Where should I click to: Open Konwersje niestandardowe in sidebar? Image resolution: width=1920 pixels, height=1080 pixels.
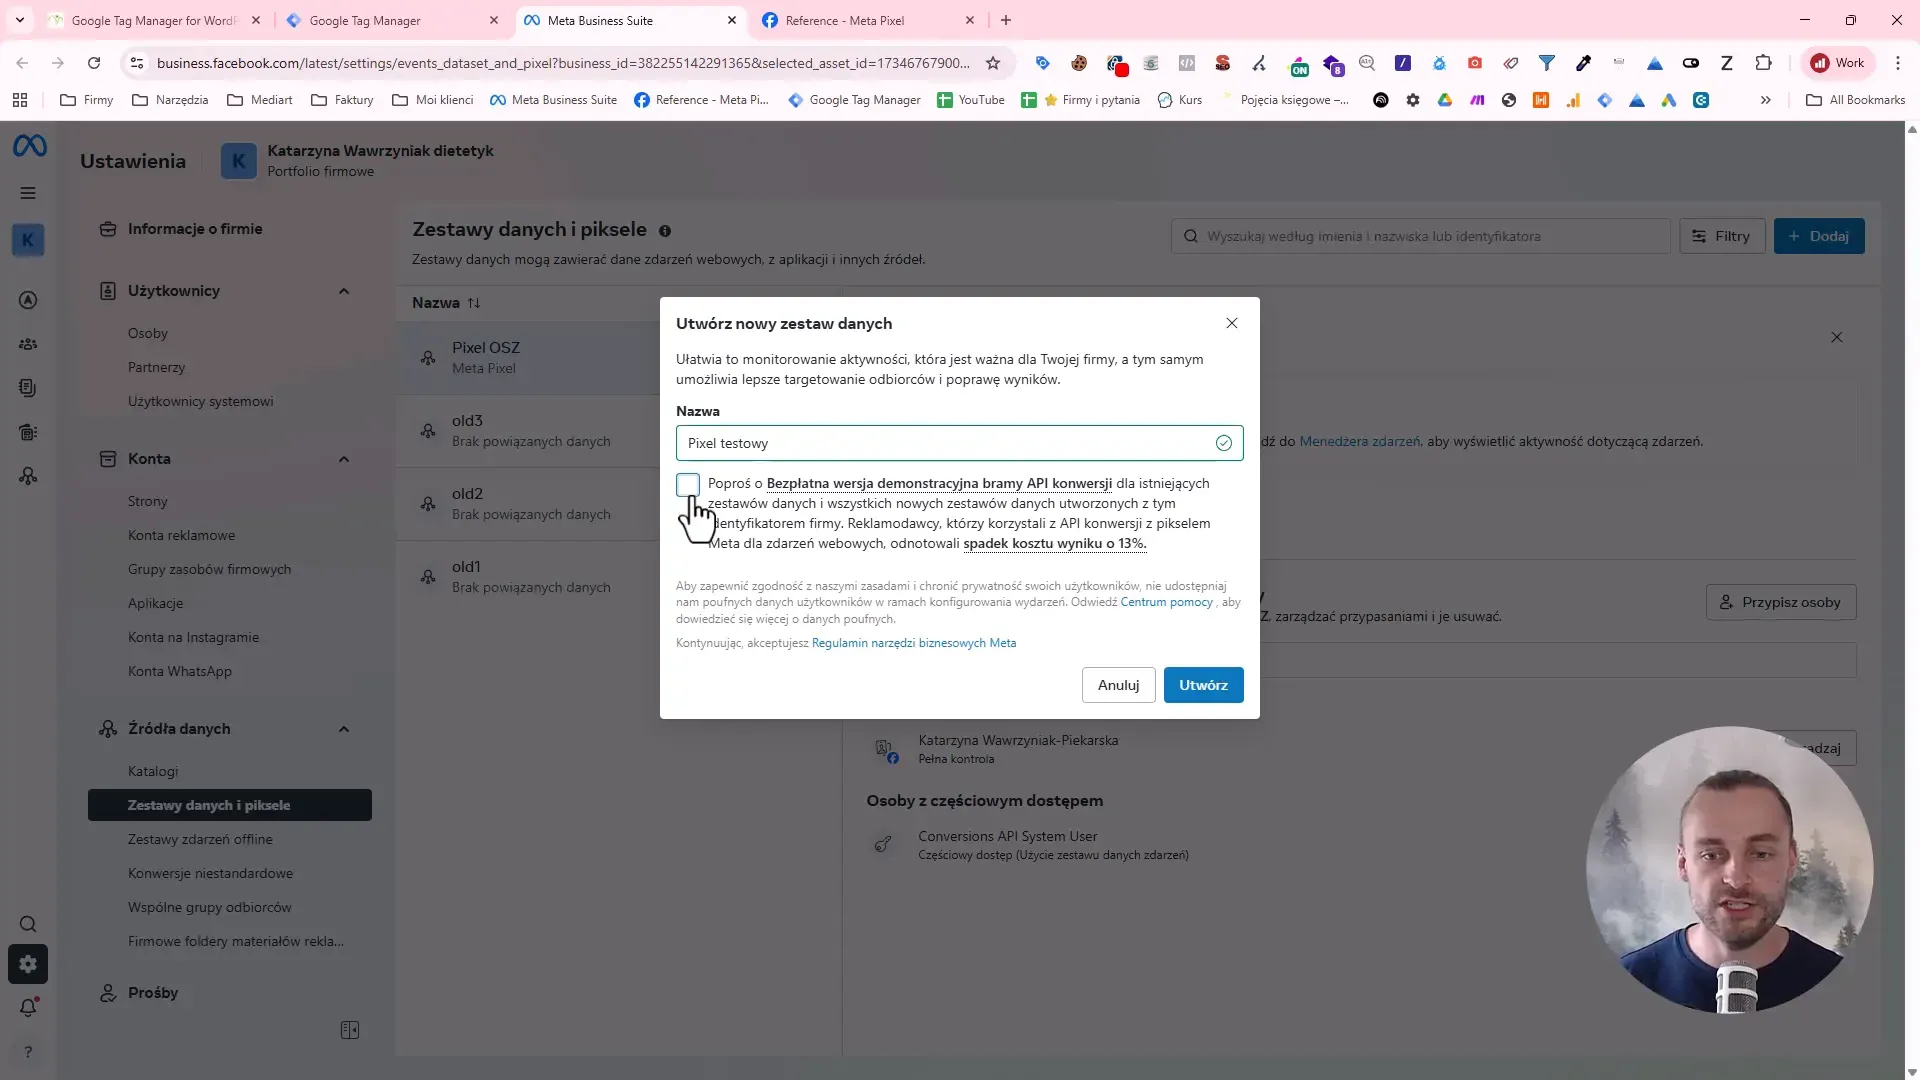(210, 873)
